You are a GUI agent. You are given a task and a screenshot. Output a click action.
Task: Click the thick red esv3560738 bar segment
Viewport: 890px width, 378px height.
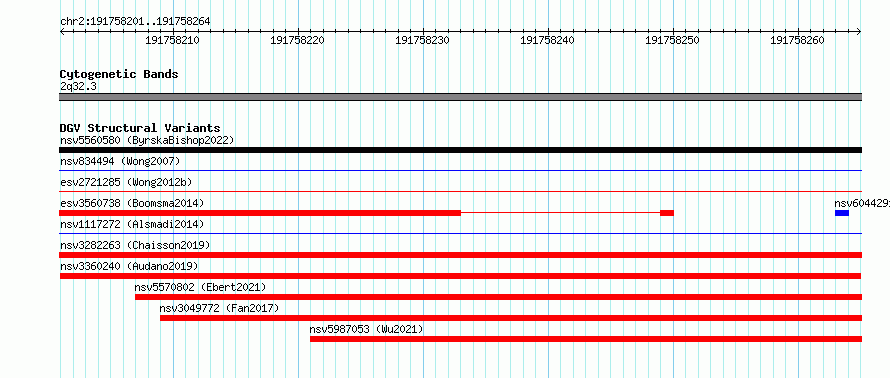(260, 213)
